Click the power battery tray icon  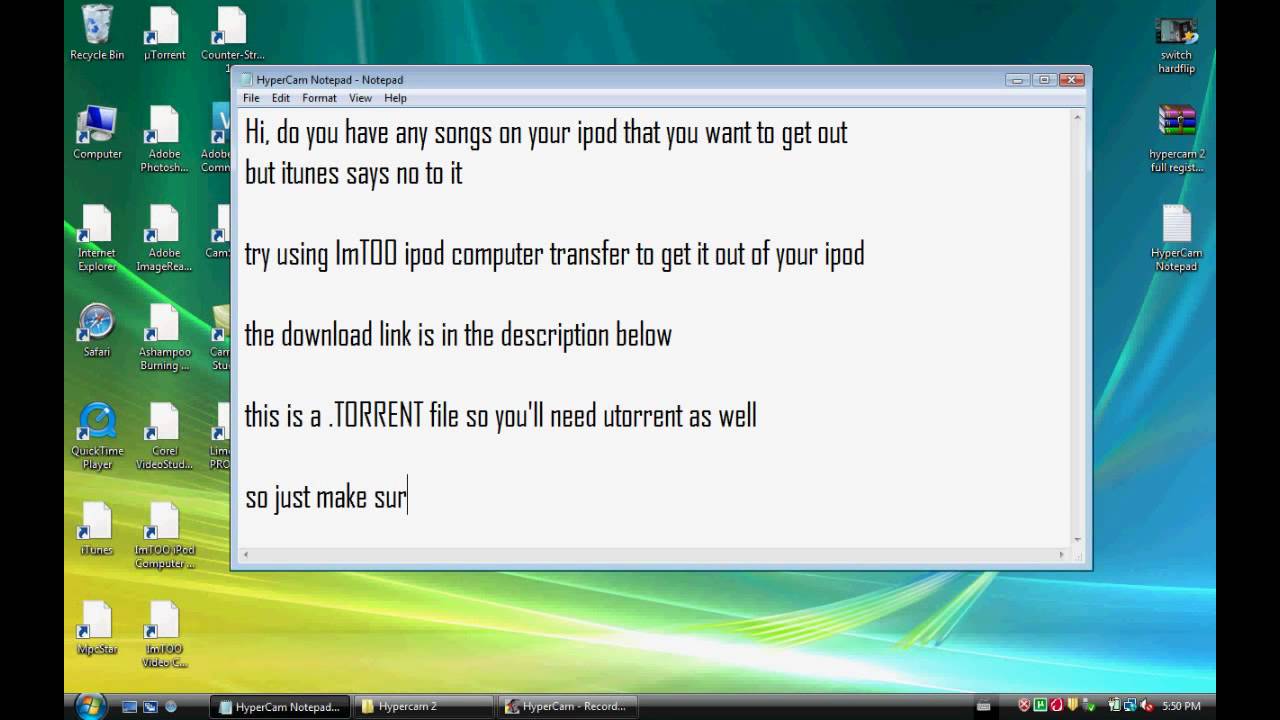1114,706
